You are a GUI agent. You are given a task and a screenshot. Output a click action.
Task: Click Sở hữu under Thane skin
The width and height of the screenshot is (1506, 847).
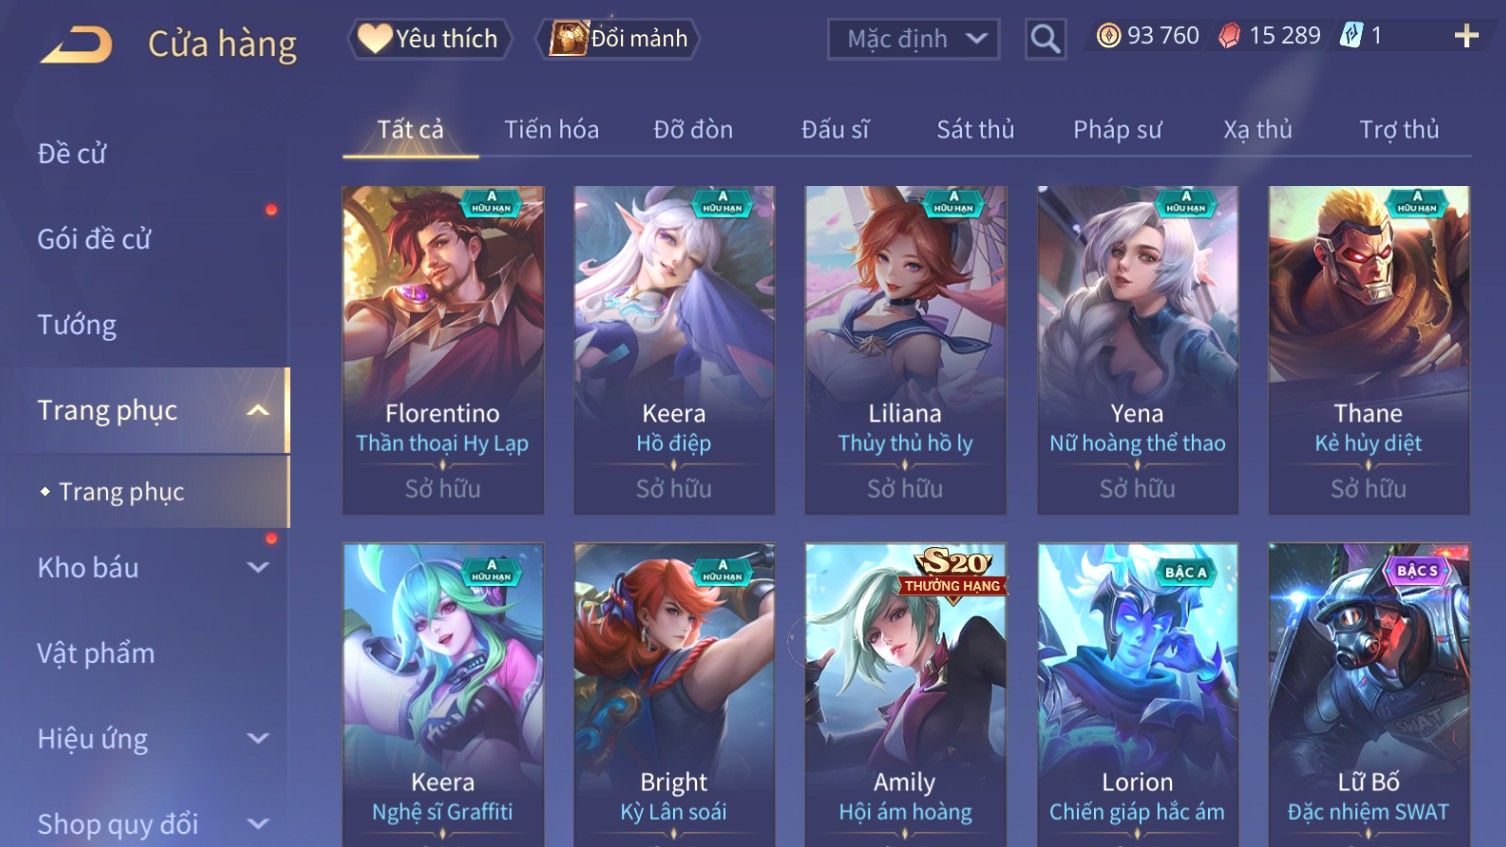click(x=1368, y=489)
